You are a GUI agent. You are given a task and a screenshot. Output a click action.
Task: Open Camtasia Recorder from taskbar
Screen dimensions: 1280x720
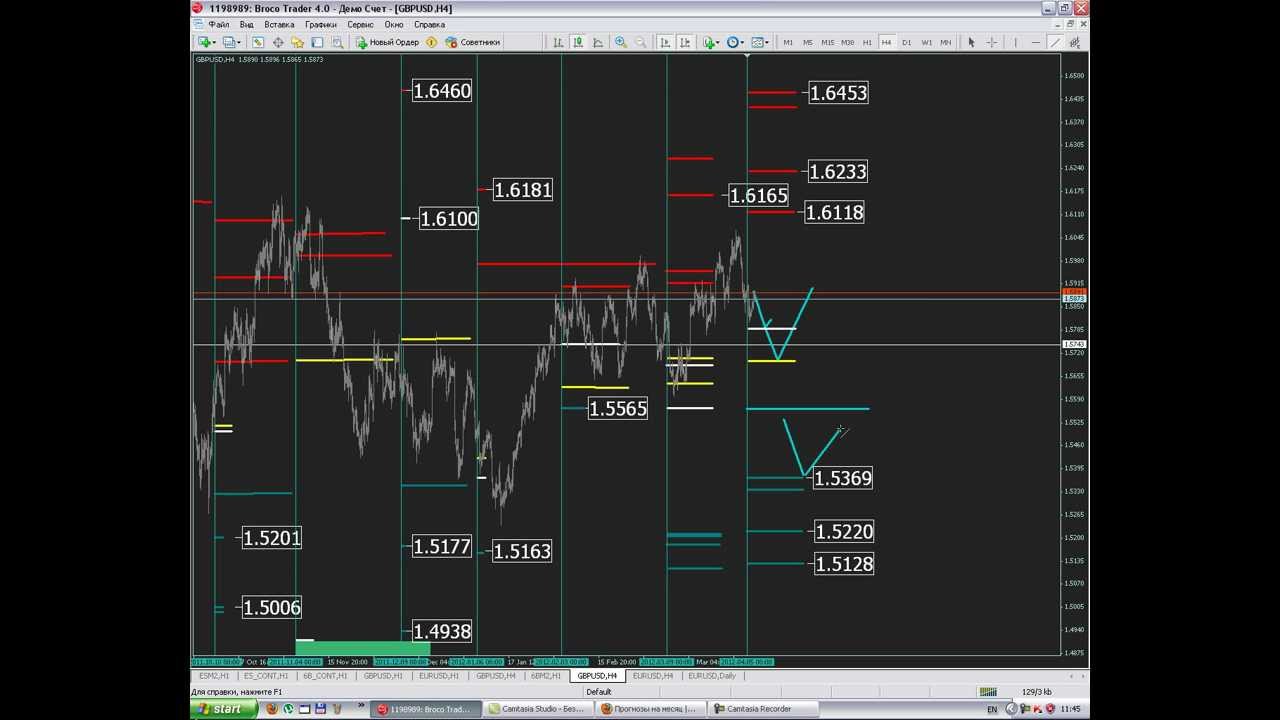click(x=761, y=709)
